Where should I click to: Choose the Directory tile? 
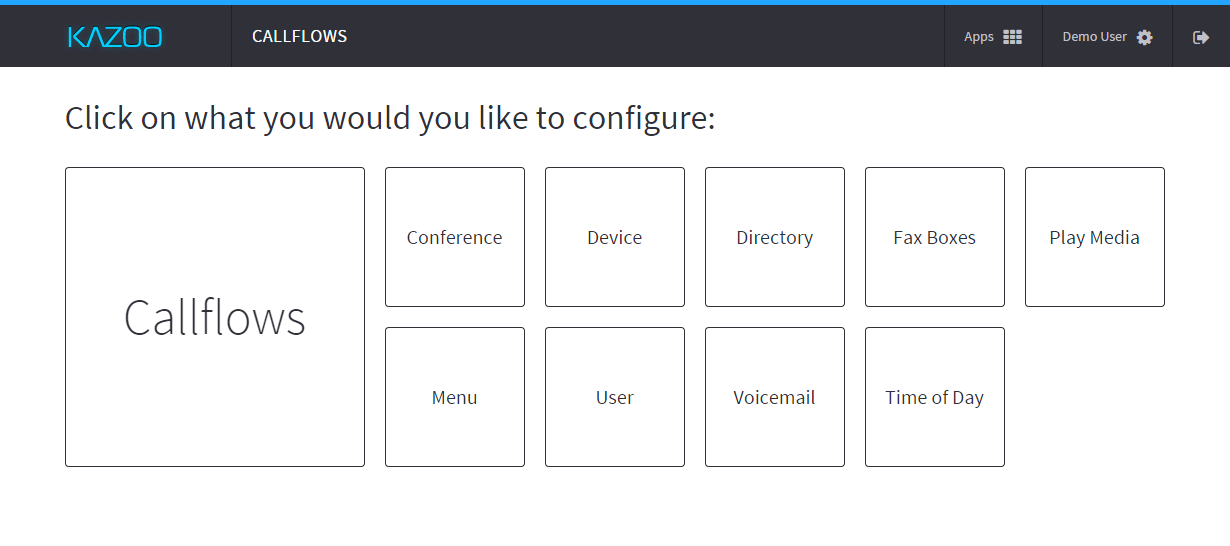pos(775,237)
